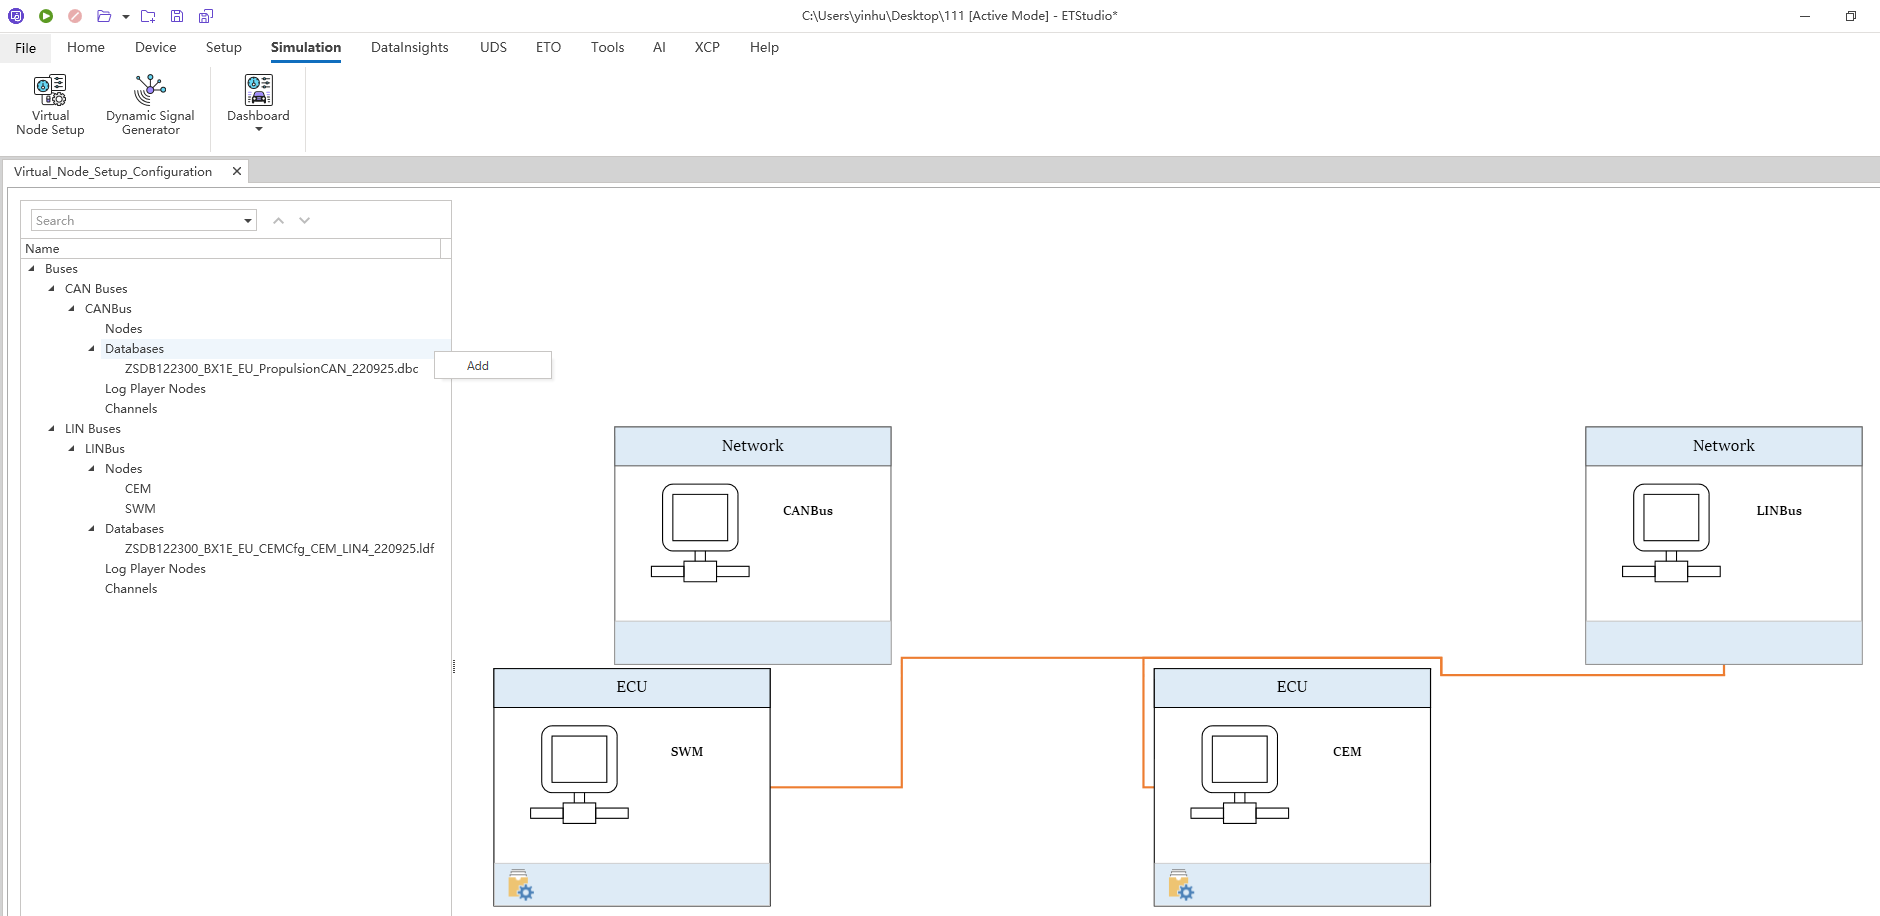Launch the Dynamic Signal Generator
1880x916 pixels.
click(150, 104)
